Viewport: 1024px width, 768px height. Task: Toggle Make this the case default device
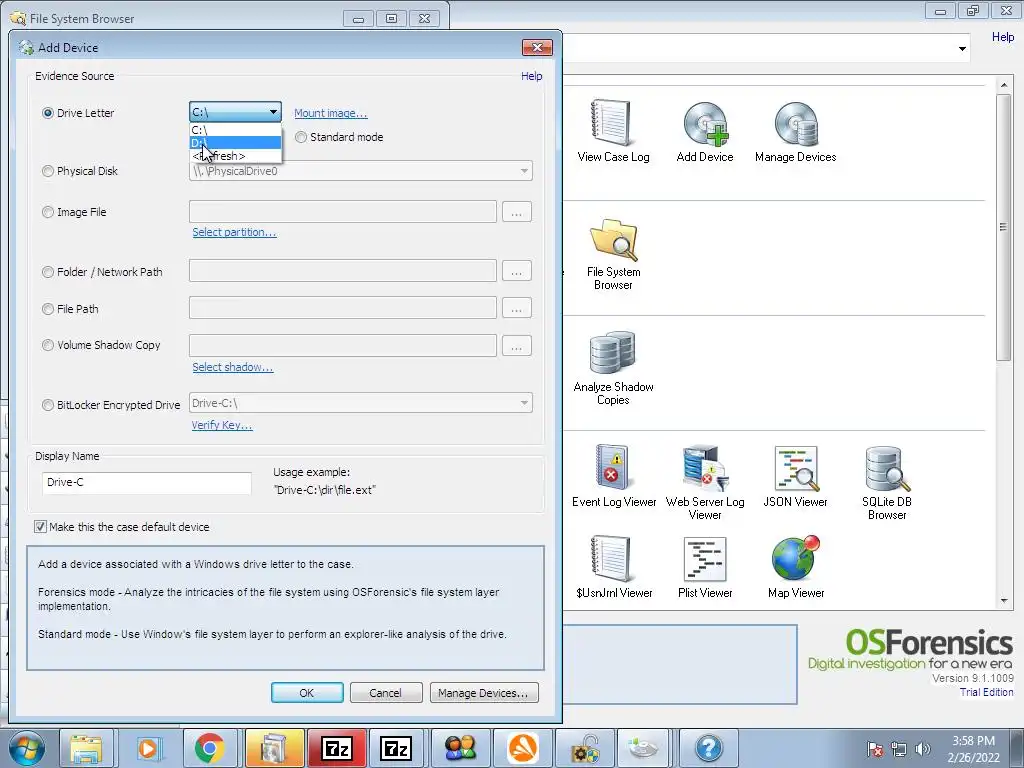(x=40, y=527)
